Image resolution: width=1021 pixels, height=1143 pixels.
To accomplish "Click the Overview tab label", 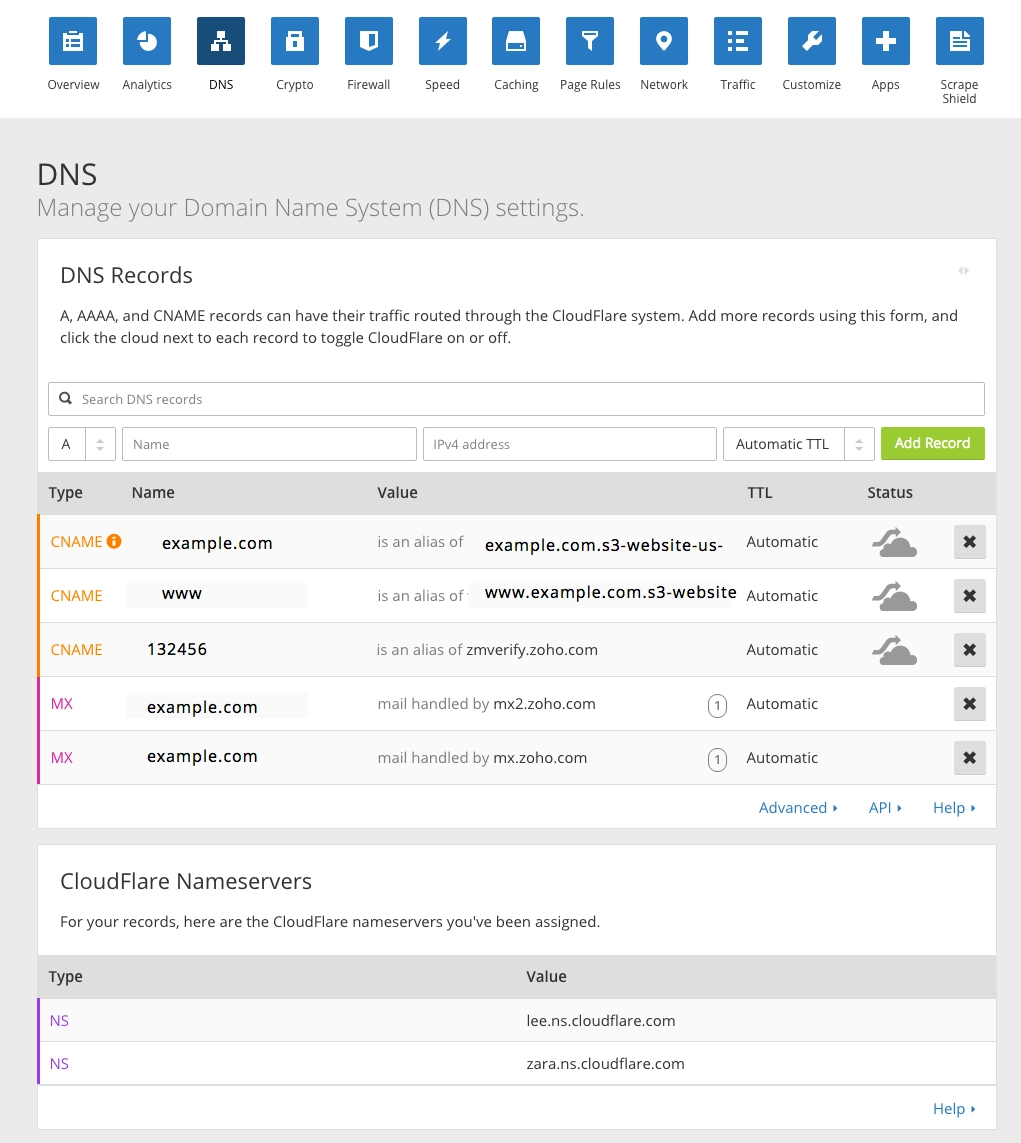I will click(x=73, y=85).
